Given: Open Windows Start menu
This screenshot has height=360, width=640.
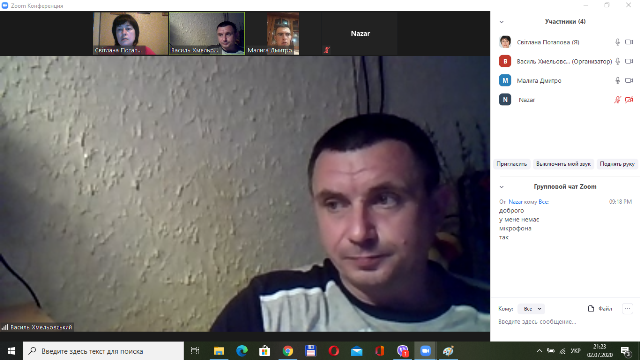Looking at the screenshot, I should (11, 351).
